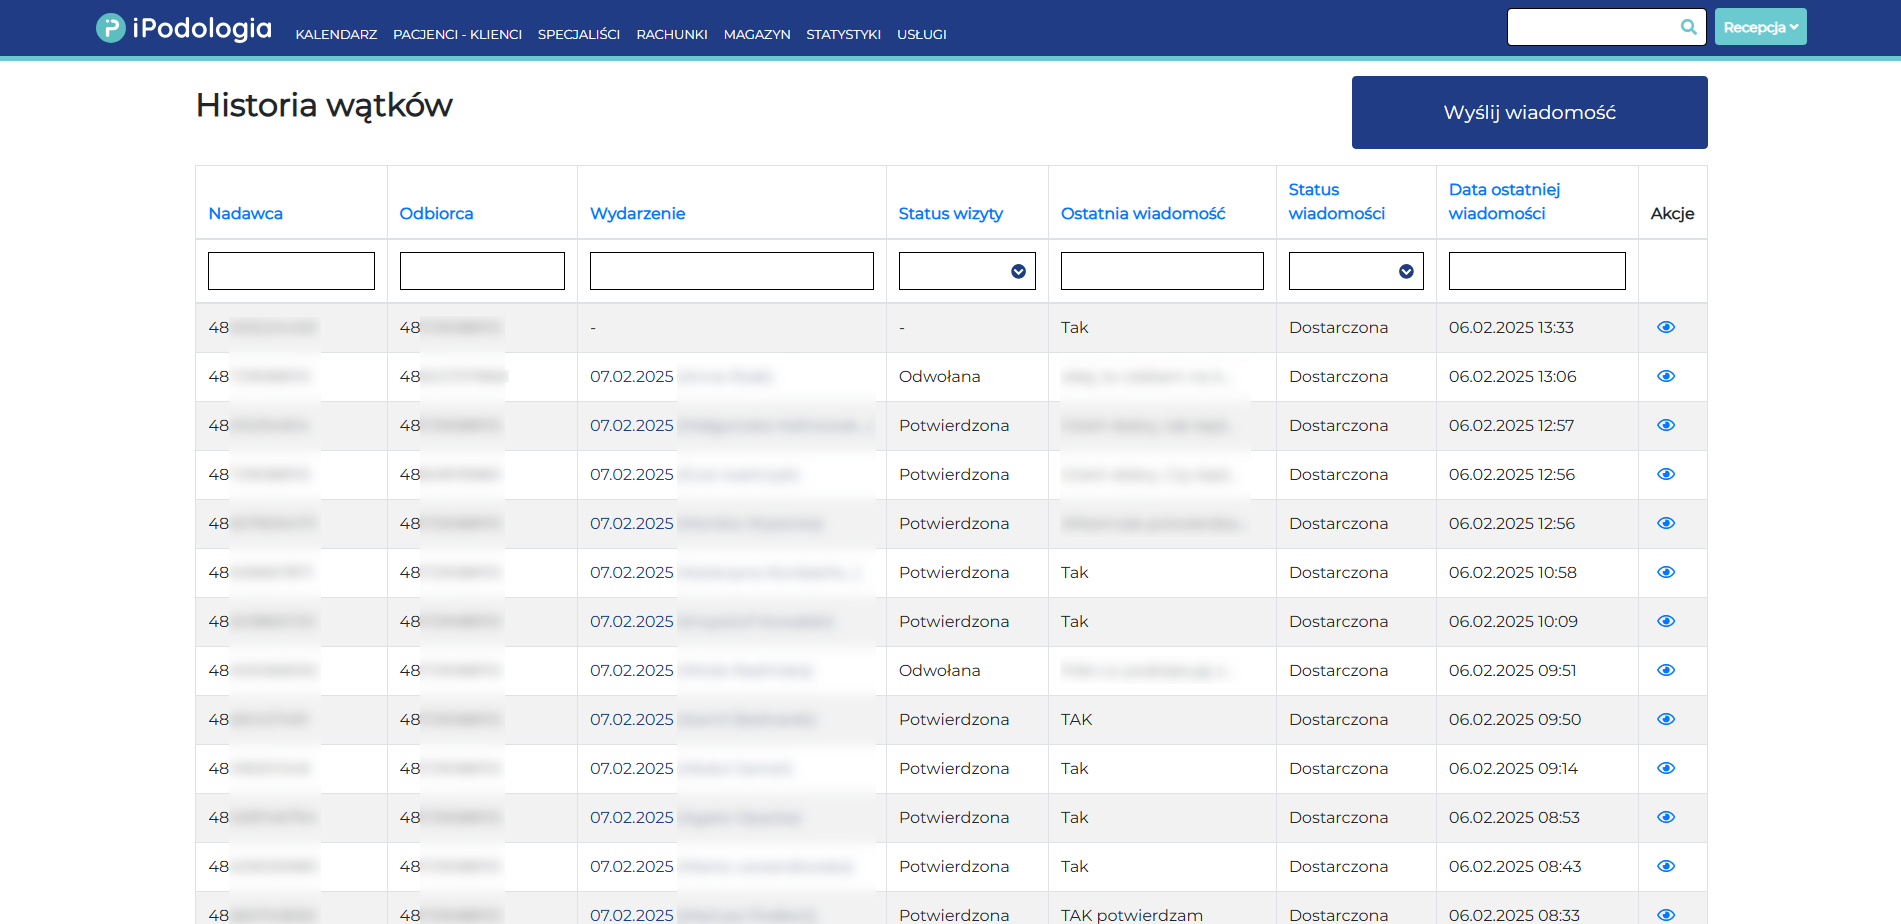The image size is (1901, 924).
Task: Click the Wydarzenie filter input field
Action: click(731, 271)
